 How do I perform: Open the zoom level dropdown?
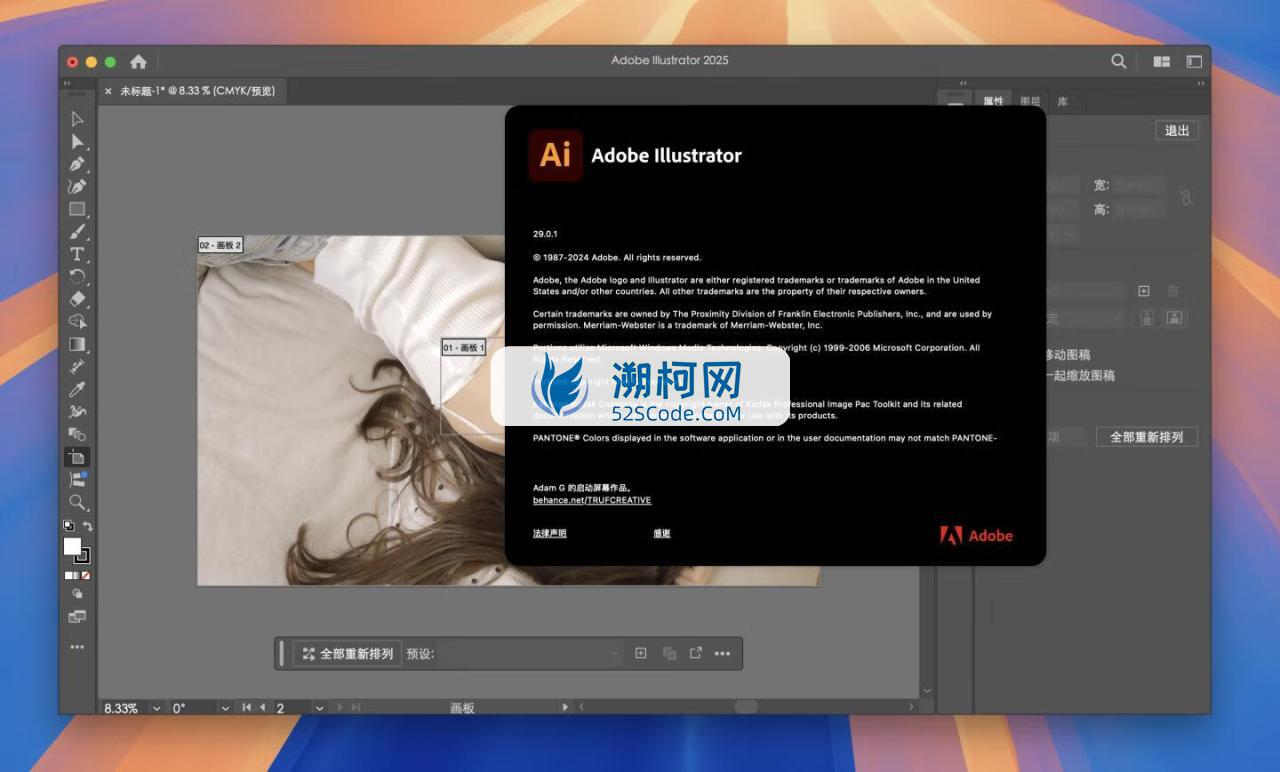156,707
